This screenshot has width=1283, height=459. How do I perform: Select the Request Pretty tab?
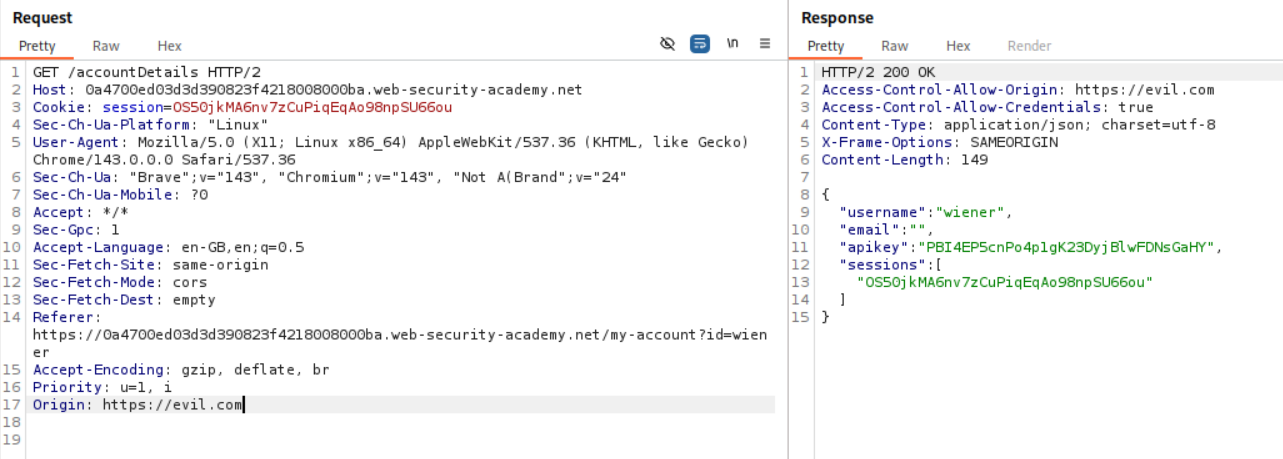(x=37, y=46)
